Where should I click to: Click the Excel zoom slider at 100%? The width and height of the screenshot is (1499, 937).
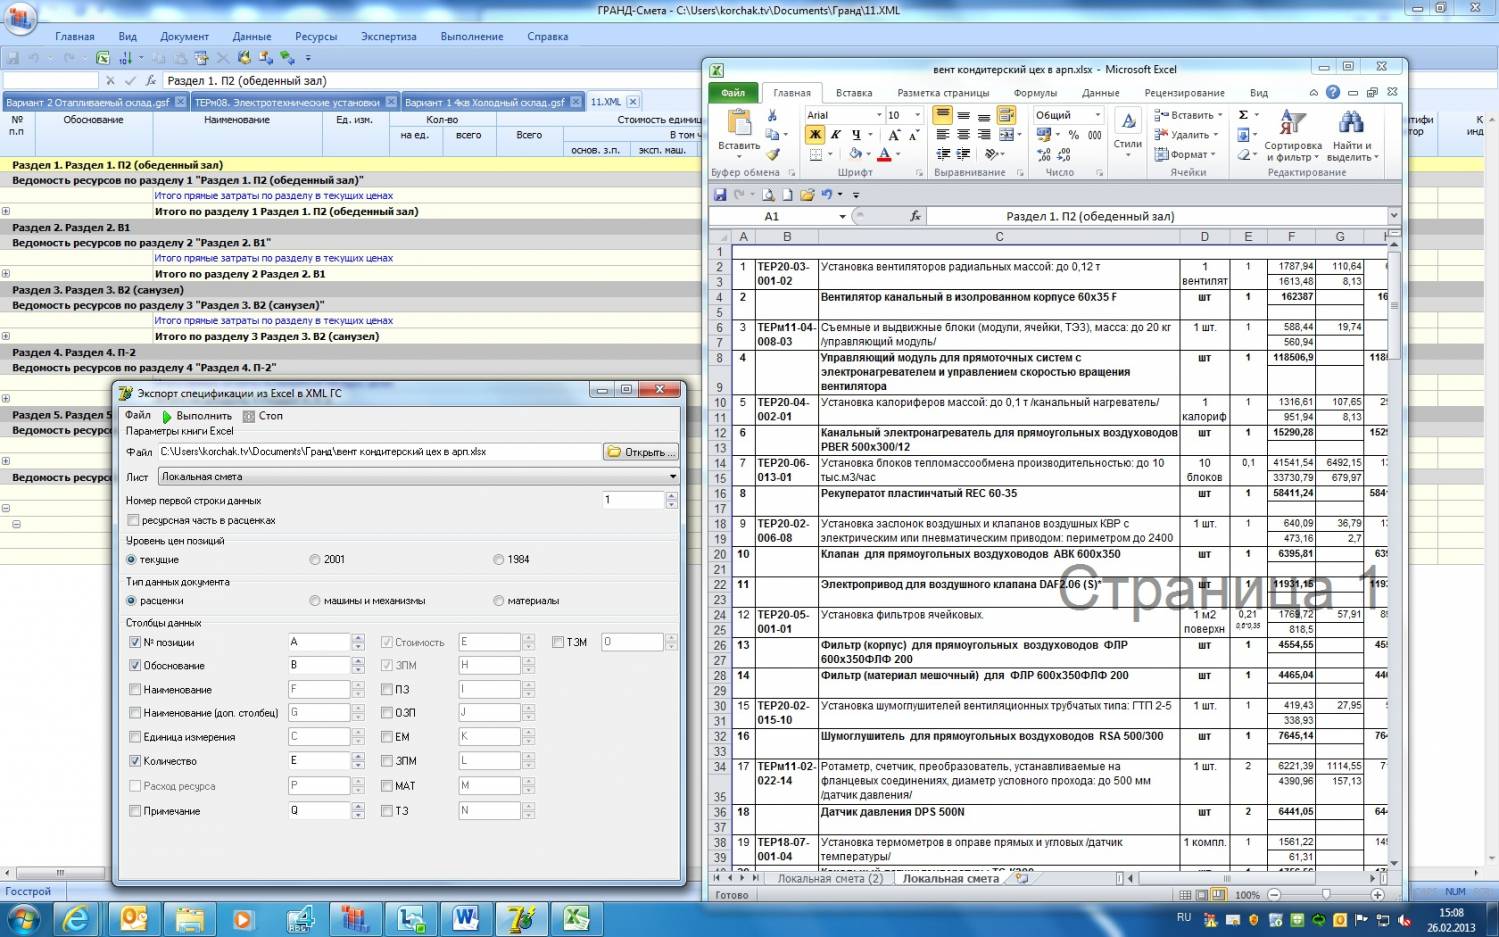click(x=1325, y=895)
